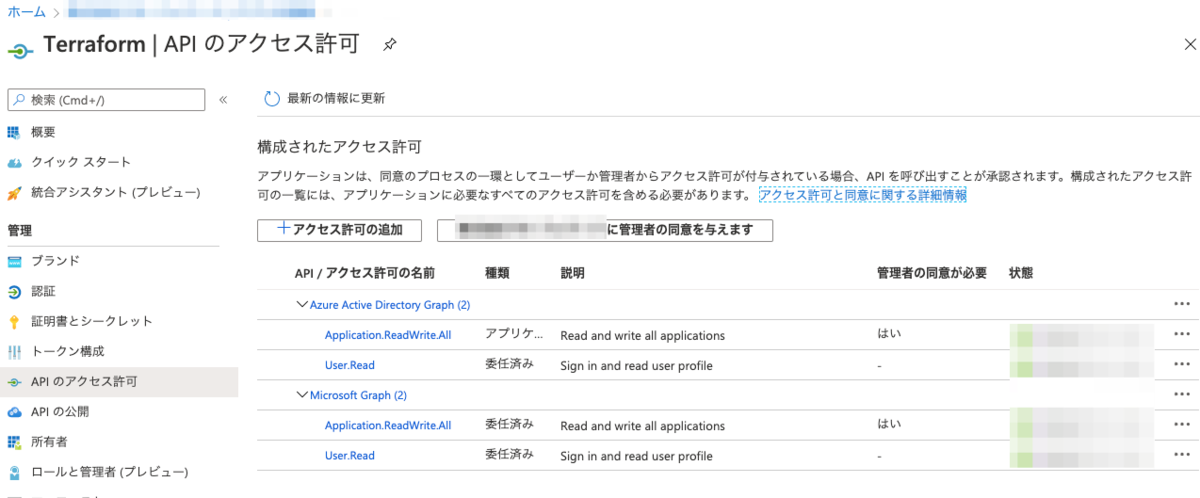Open ellipsis menu for Azure AD Graph Application.ReadWrite.All
Image resolution: width=1200 pixels, height=498 pixels.
coord(1181,334)
